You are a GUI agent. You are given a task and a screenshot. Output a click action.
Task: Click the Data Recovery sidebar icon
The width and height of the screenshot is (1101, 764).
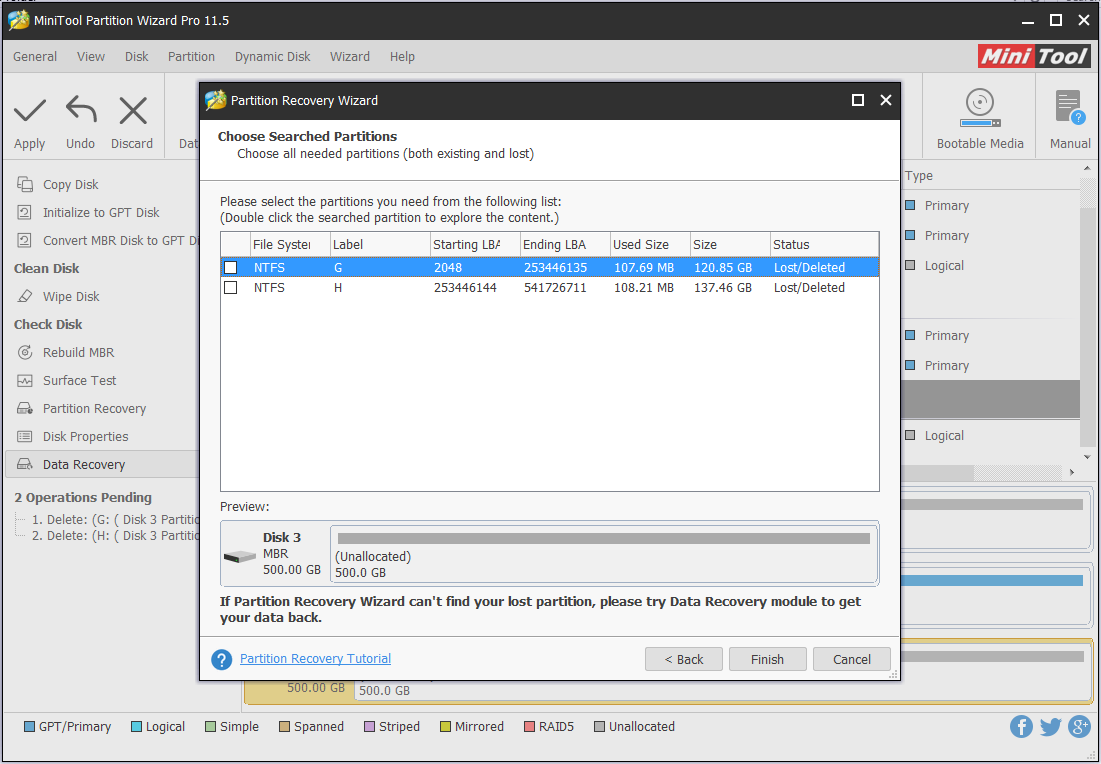[25, 465]
